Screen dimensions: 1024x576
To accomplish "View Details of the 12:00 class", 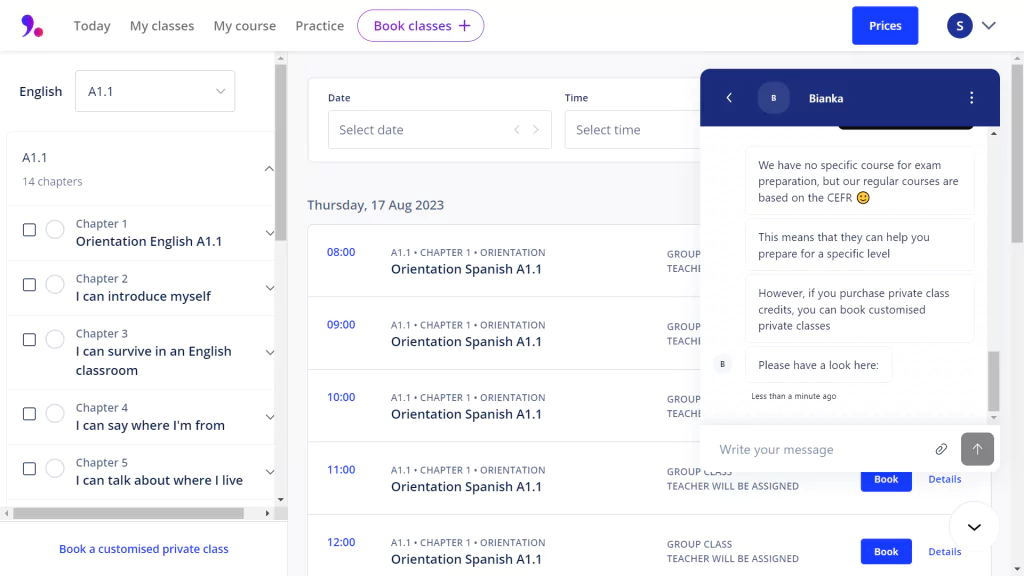I will pyautogui.click(x=944, y=552).
